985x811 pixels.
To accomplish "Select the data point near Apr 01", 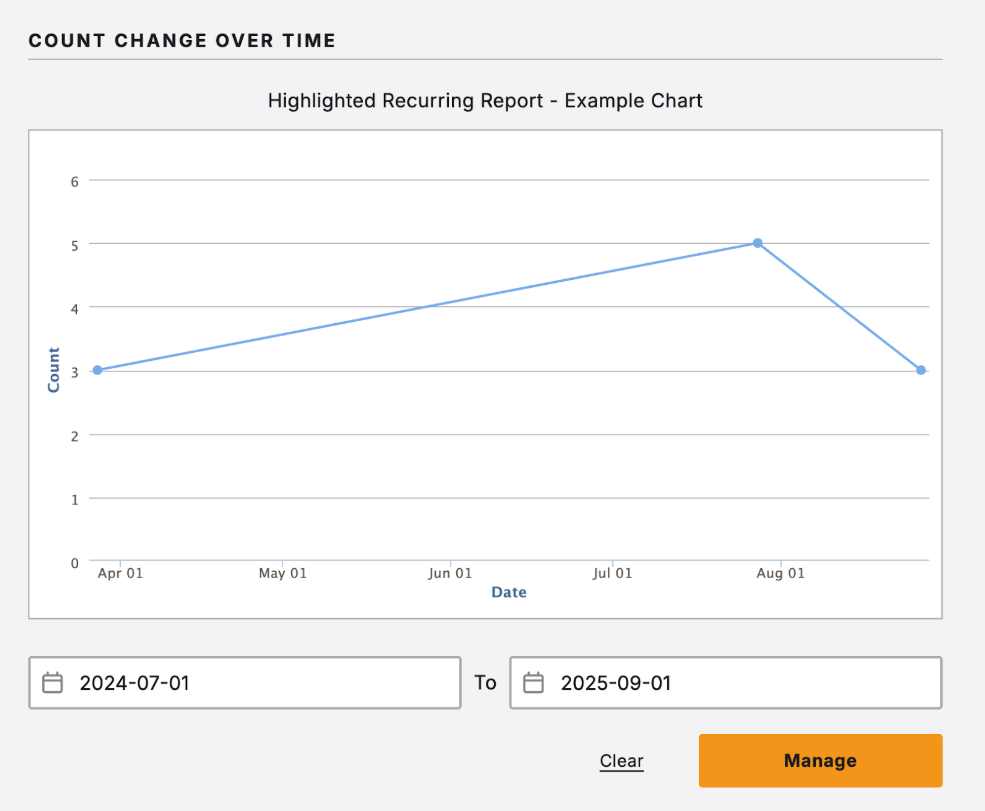I will [97, 370].
